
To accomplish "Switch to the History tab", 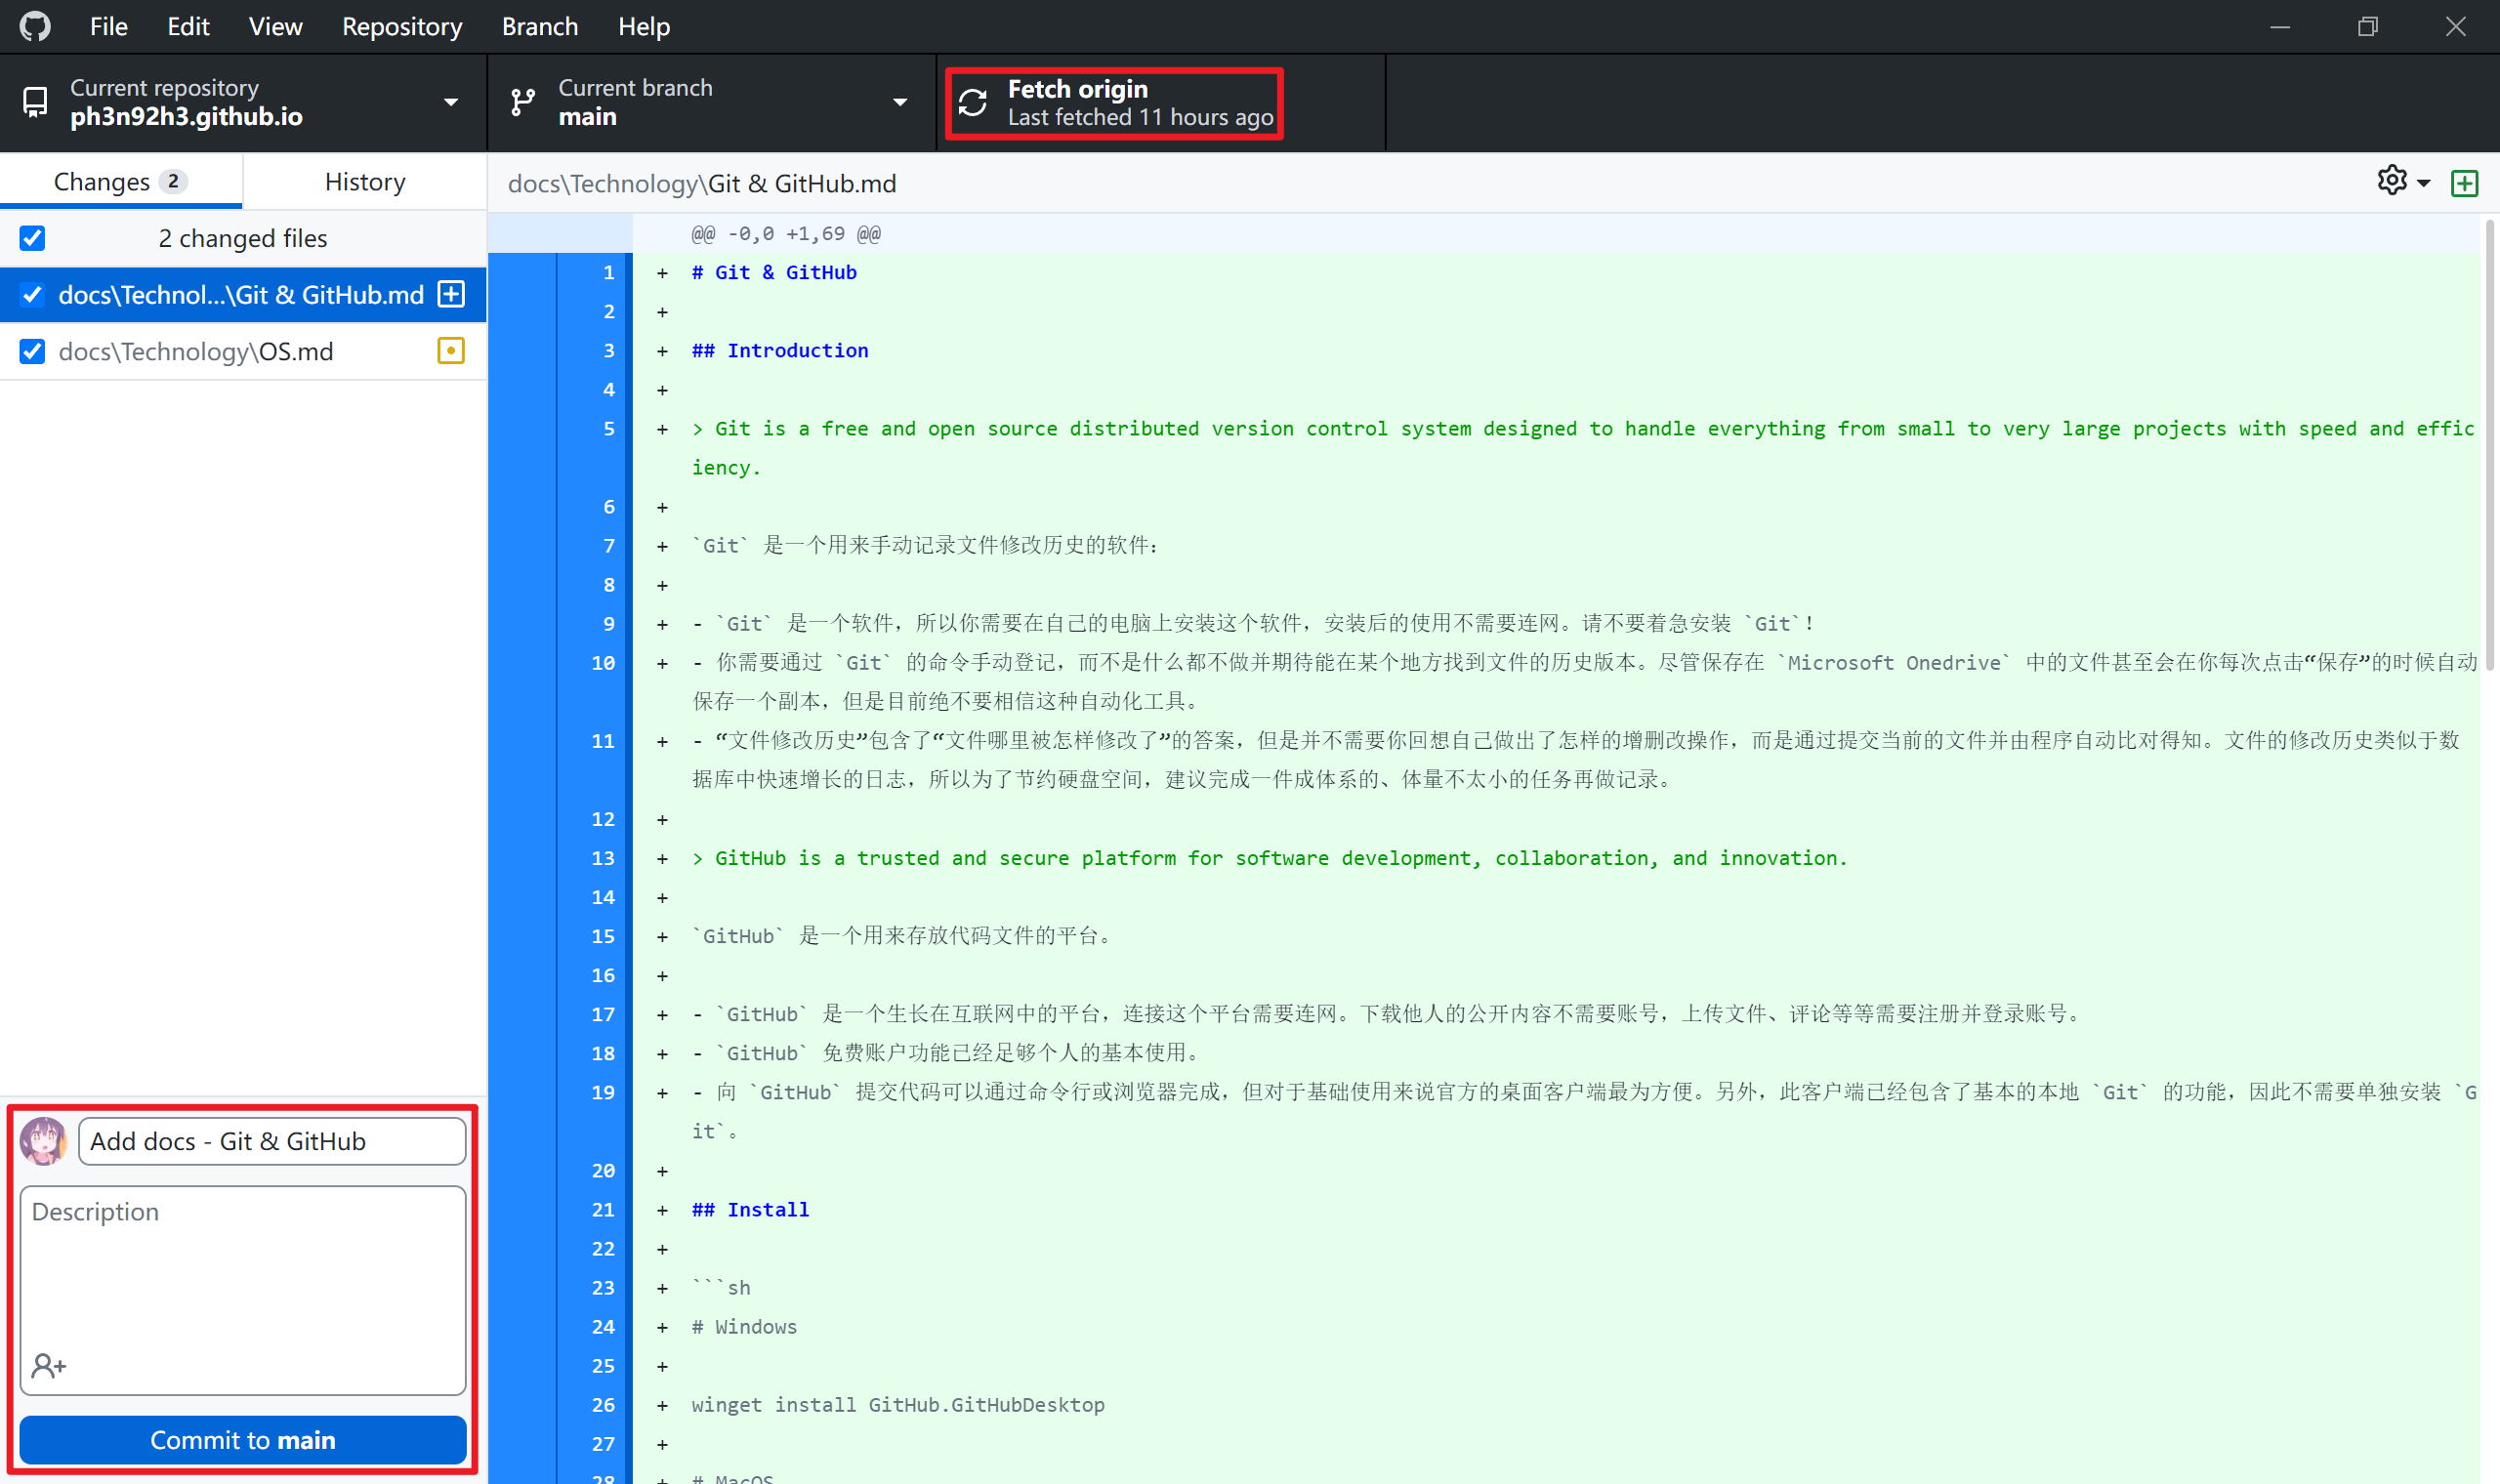I will [x=364, y=181].
